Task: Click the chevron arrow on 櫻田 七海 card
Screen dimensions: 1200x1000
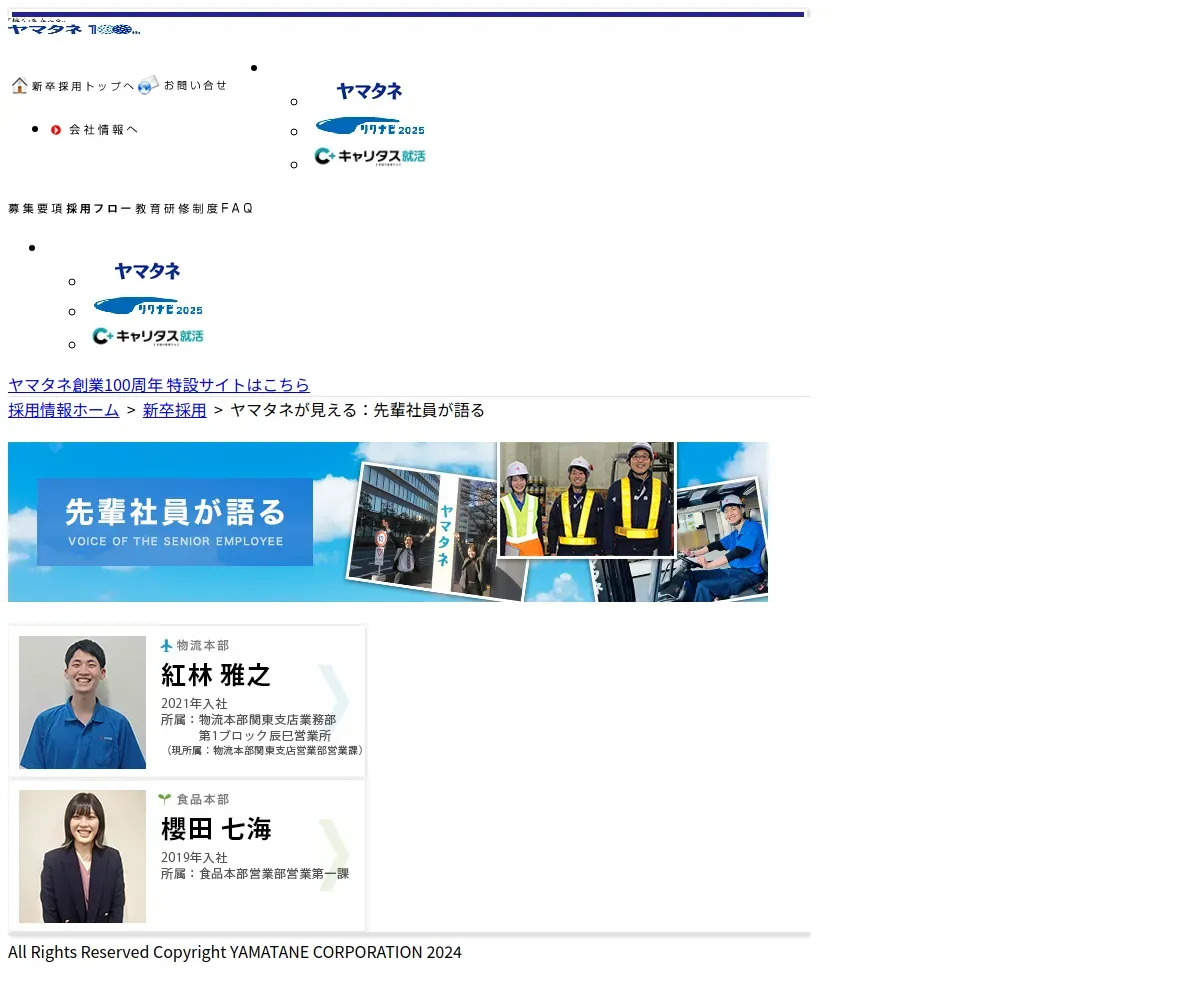Action: tap(335, 854)
